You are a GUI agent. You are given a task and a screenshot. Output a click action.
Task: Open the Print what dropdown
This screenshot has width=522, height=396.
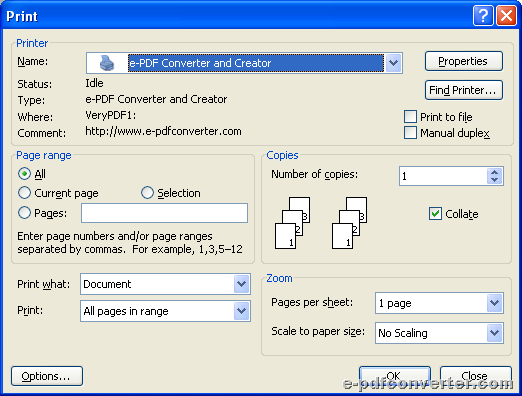click(x=241, y=284)
